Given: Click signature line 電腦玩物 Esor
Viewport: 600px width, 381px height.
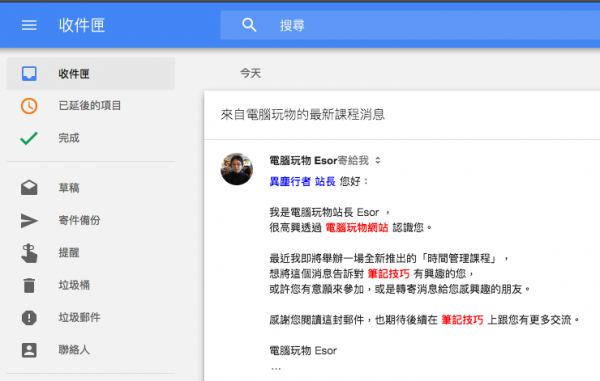Looking at the screenshot, I should (x=303, y=350).
